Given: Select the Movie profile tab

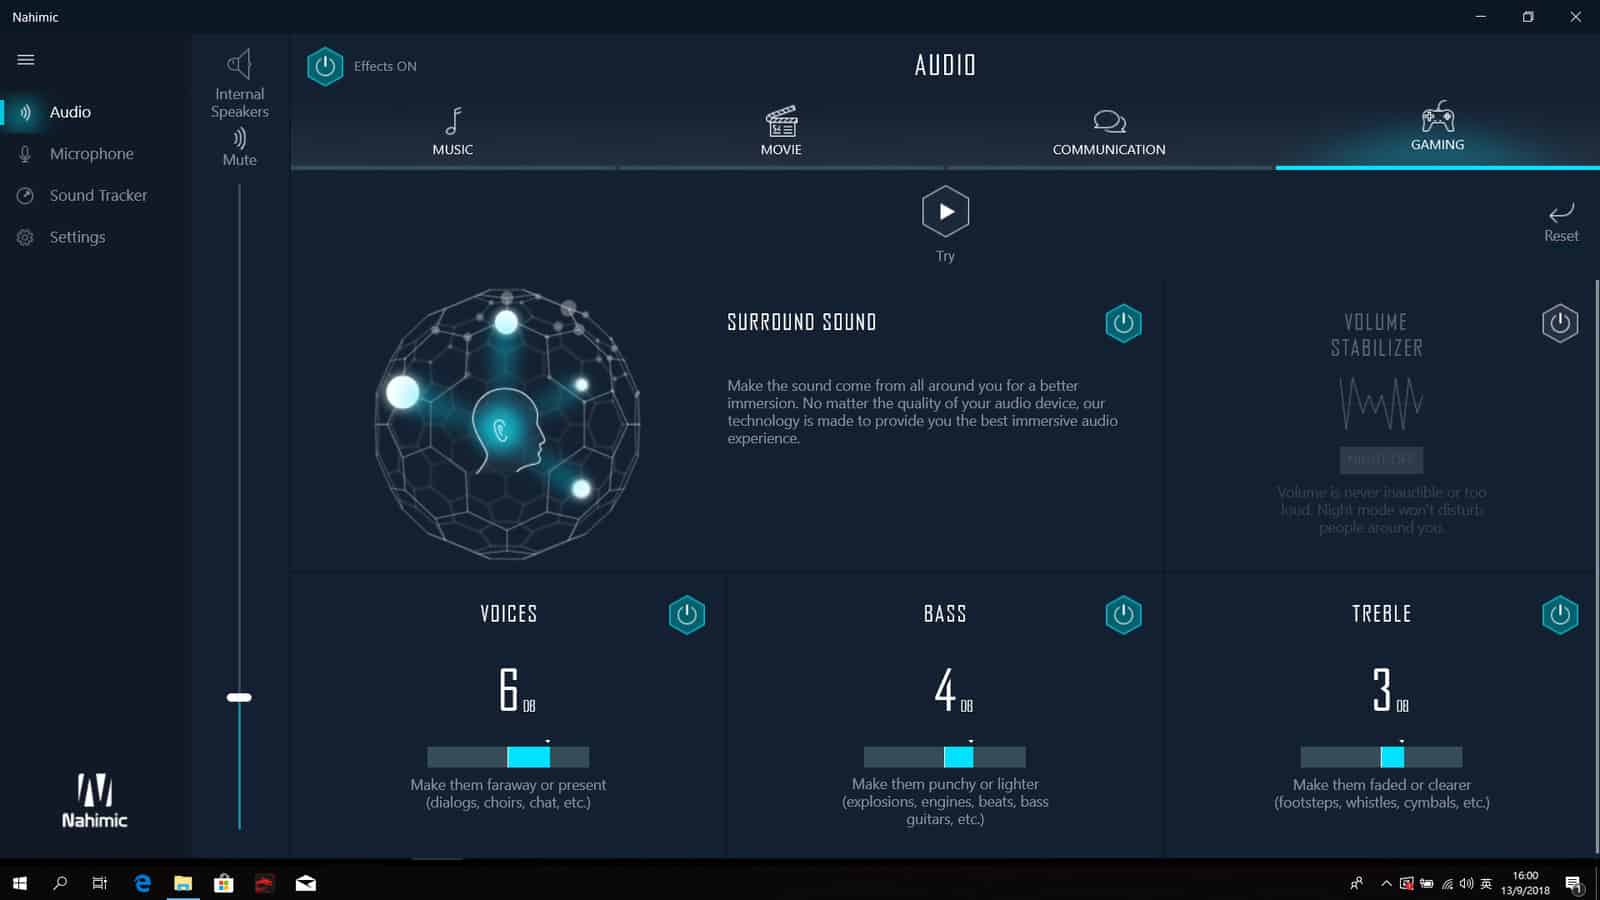Looking at the screenshot, I should 781,132.
